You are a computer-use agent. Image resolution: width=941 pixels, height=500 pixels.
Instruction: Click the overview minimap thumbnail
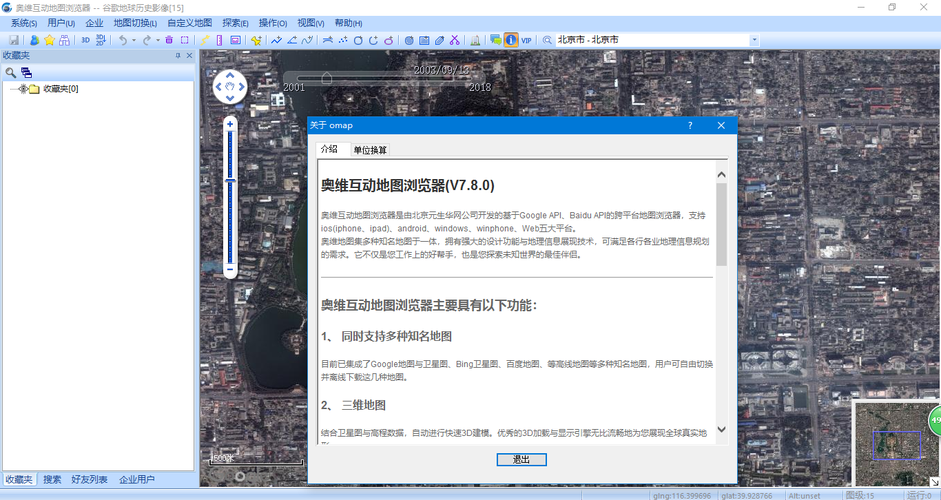pos(896,444)
